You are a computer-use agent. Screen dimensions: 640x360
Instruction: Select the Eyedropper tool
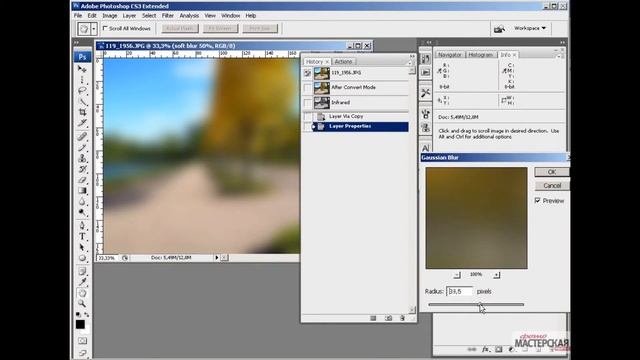coord(82,282)
